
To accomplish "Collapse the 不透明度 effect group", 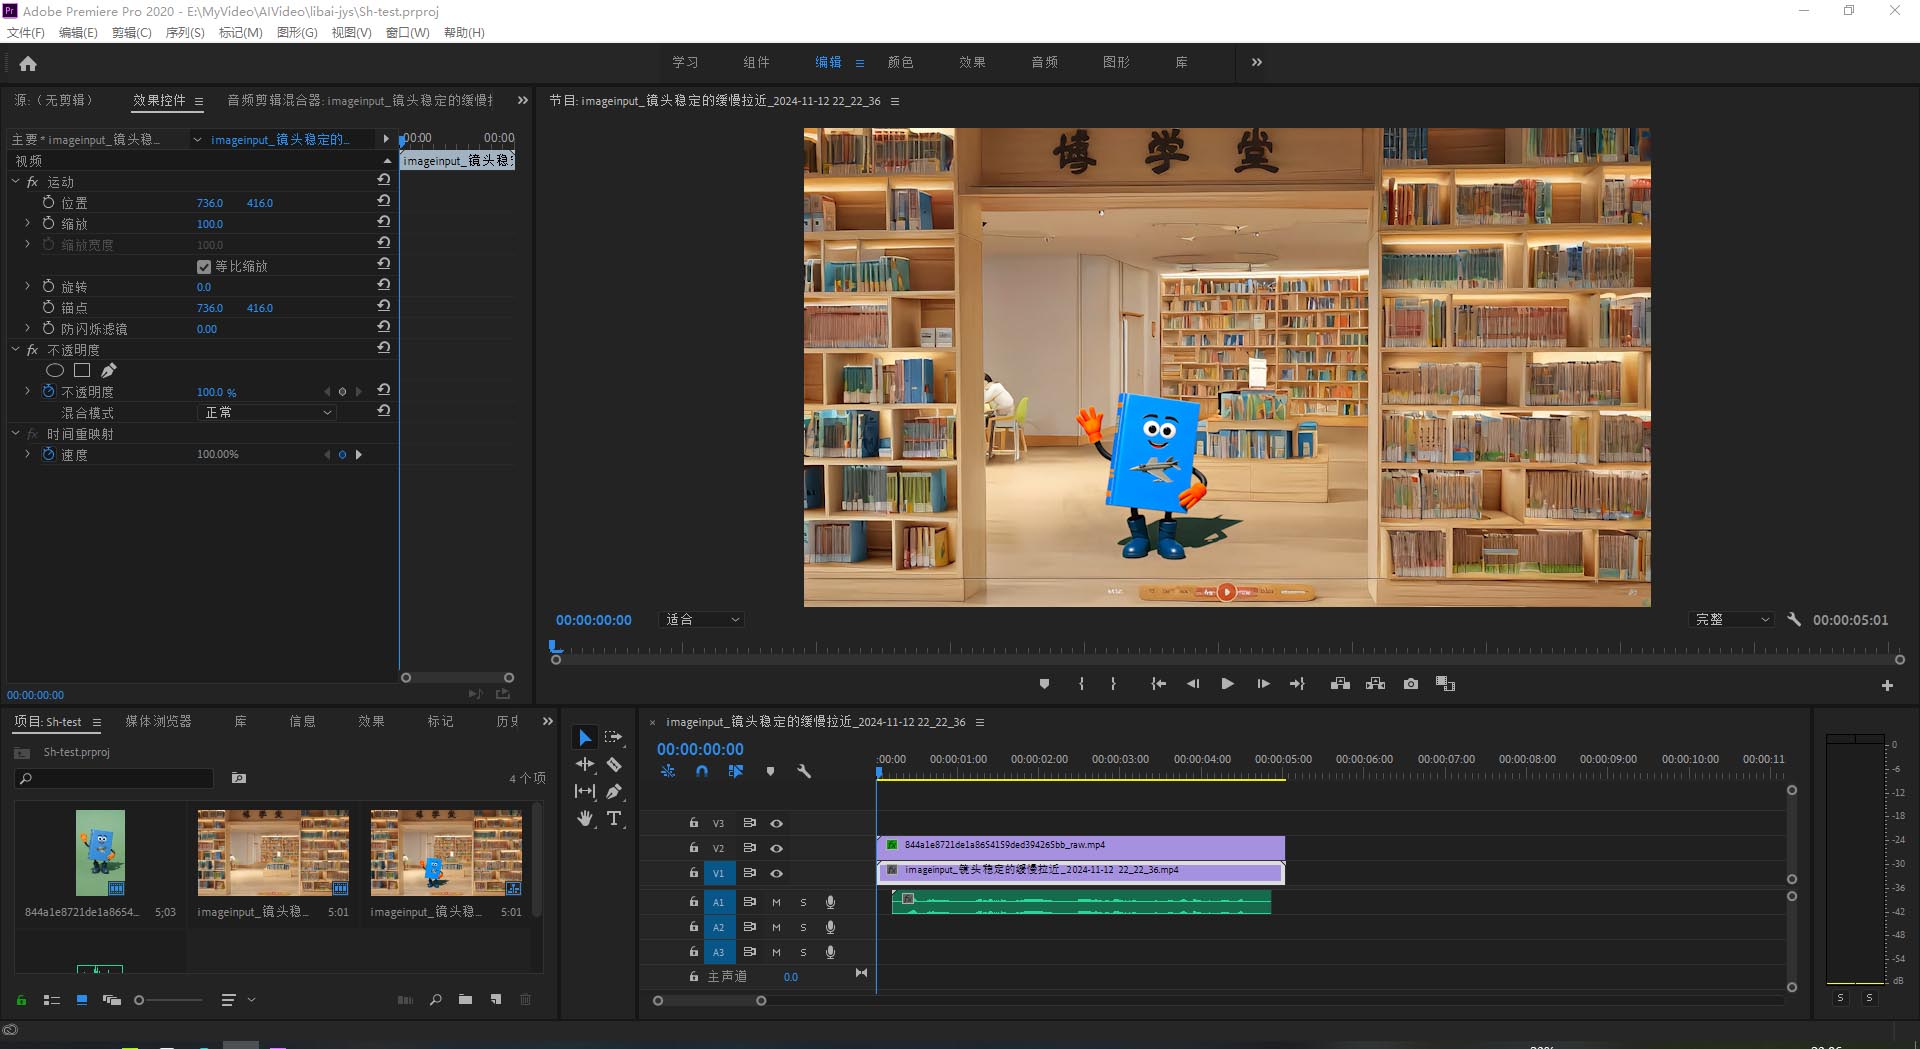I will [x=15, y=349].
